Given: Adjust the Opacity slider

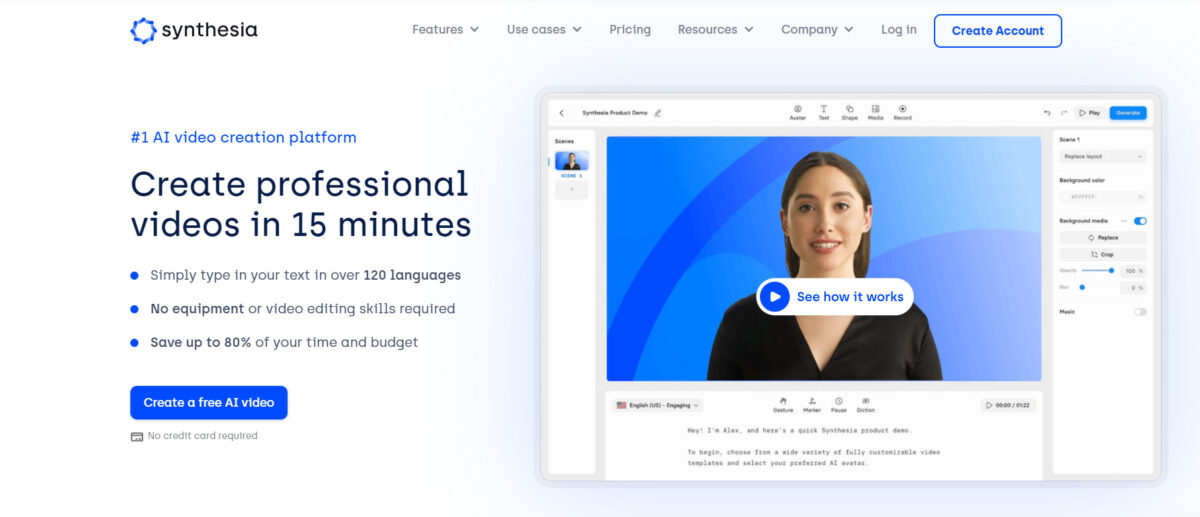Looking at the screenshot, I should coord(1097,270).
